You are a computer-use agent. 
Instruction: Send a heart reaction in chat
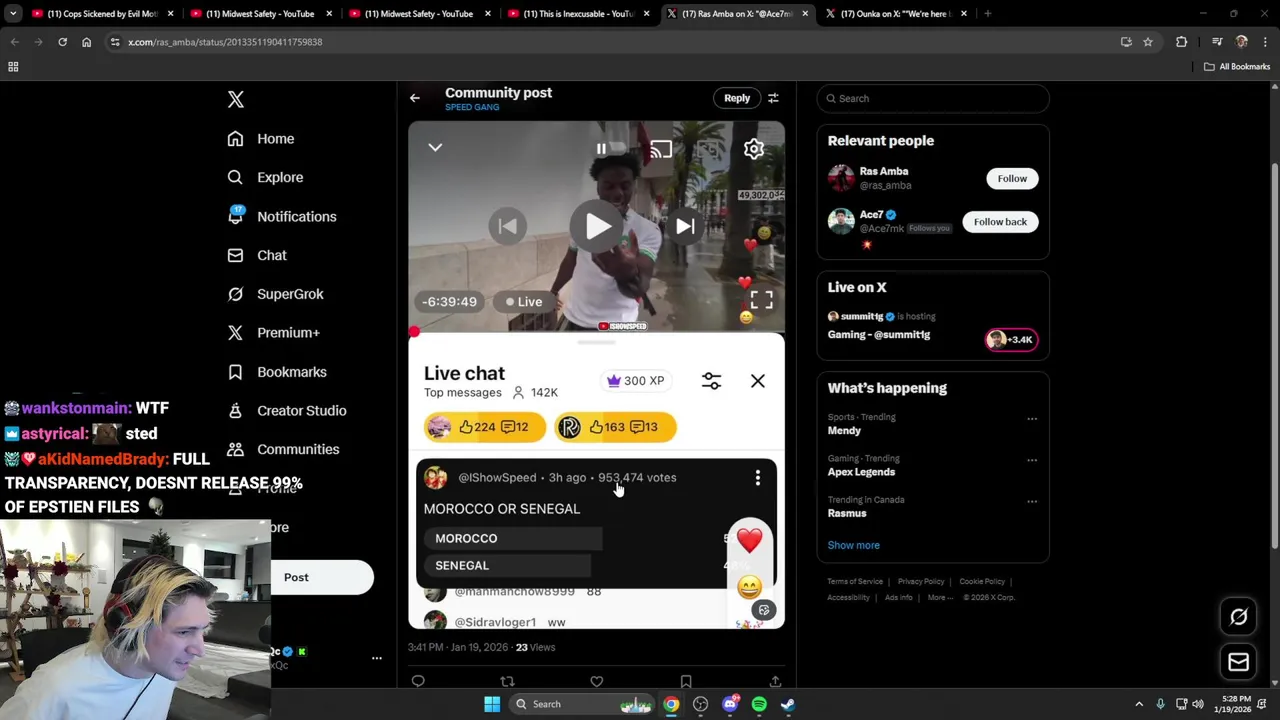(749, 540)
